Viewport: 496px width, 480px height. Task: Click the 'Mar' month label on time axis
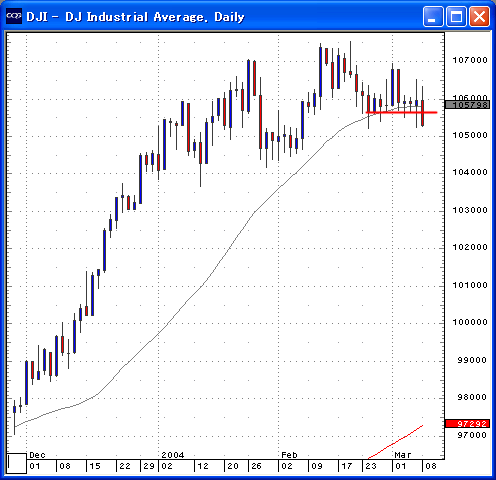[403, 455]
